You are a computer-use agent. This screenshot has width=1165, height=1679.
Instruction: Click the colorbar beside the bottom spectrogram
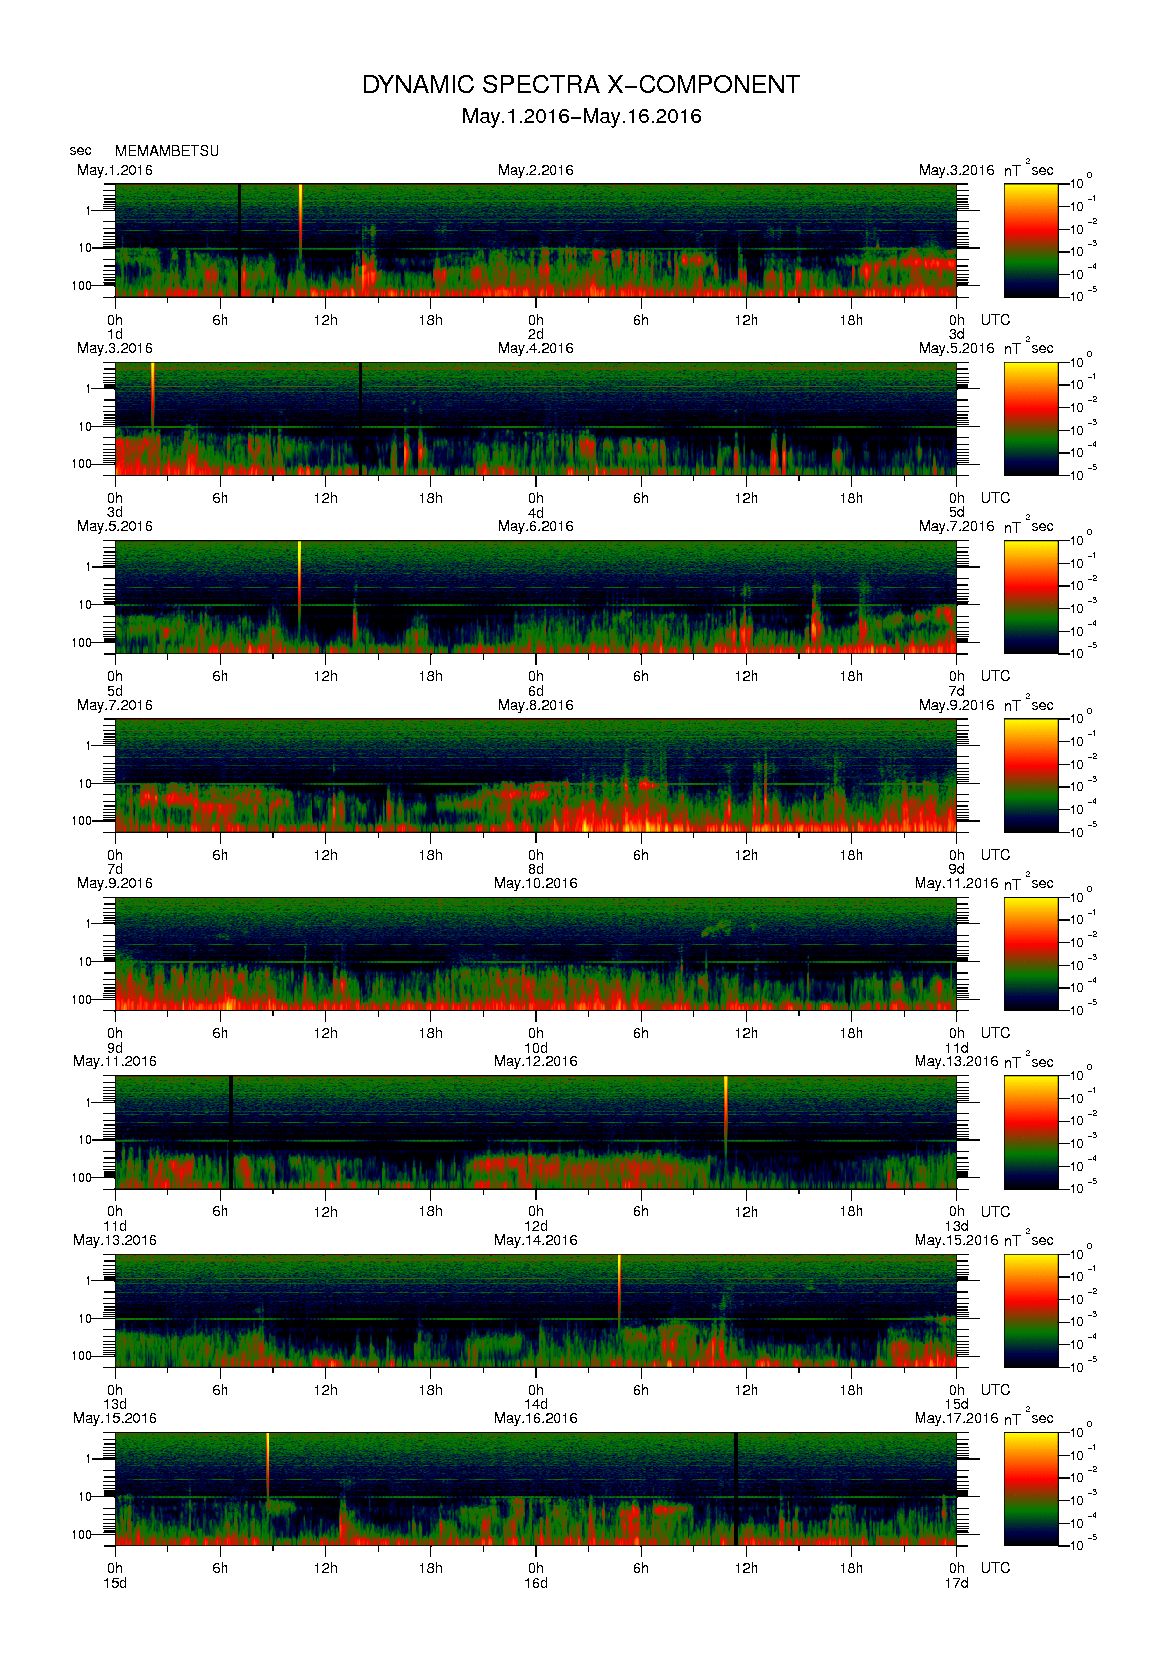[1030, 1488]
